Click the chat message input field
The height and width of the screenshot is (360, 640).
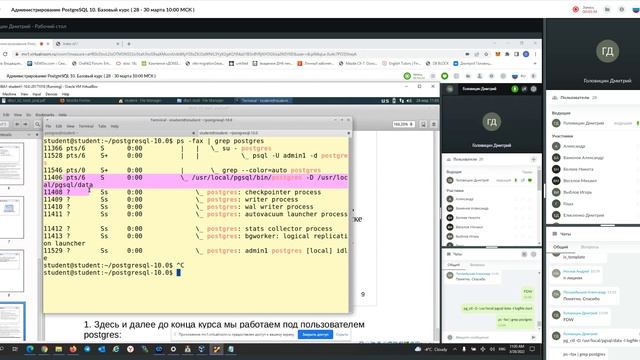tap(490, 337)
